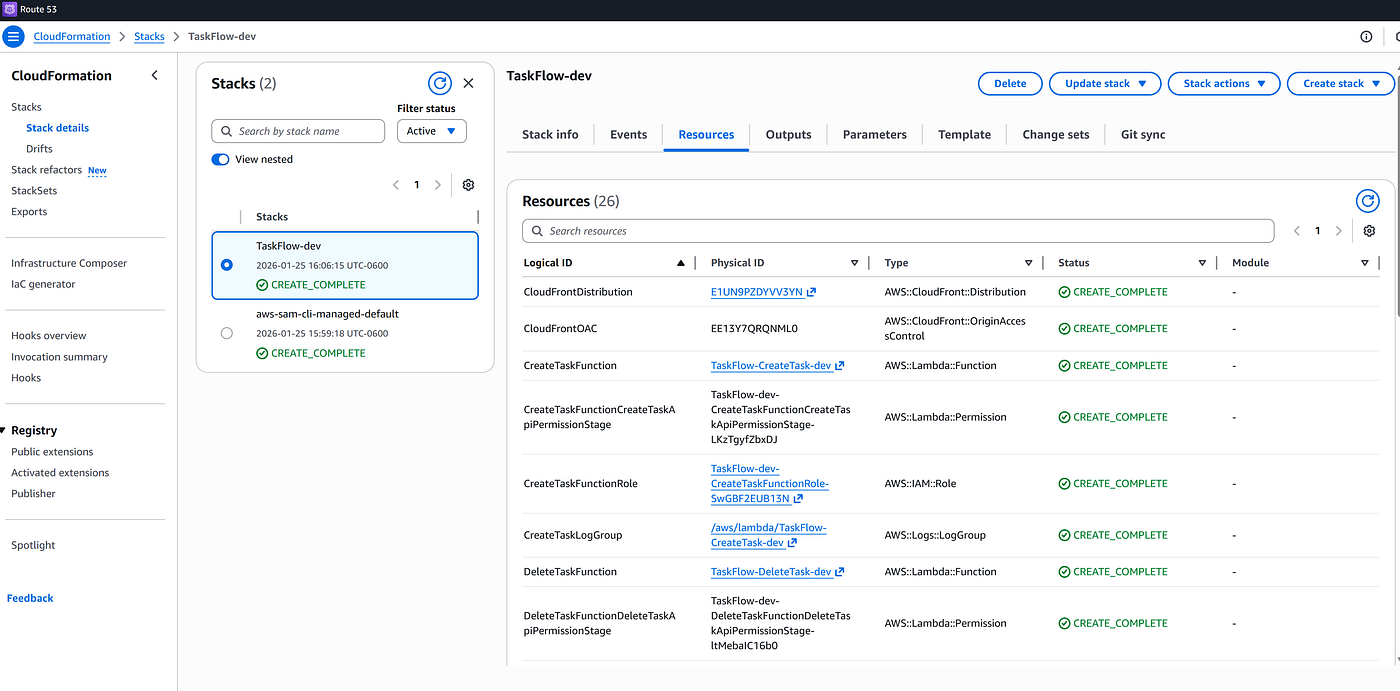Open the Filter status Active dropdown
Screen dimensions: 1400x691
pos(431,131)
